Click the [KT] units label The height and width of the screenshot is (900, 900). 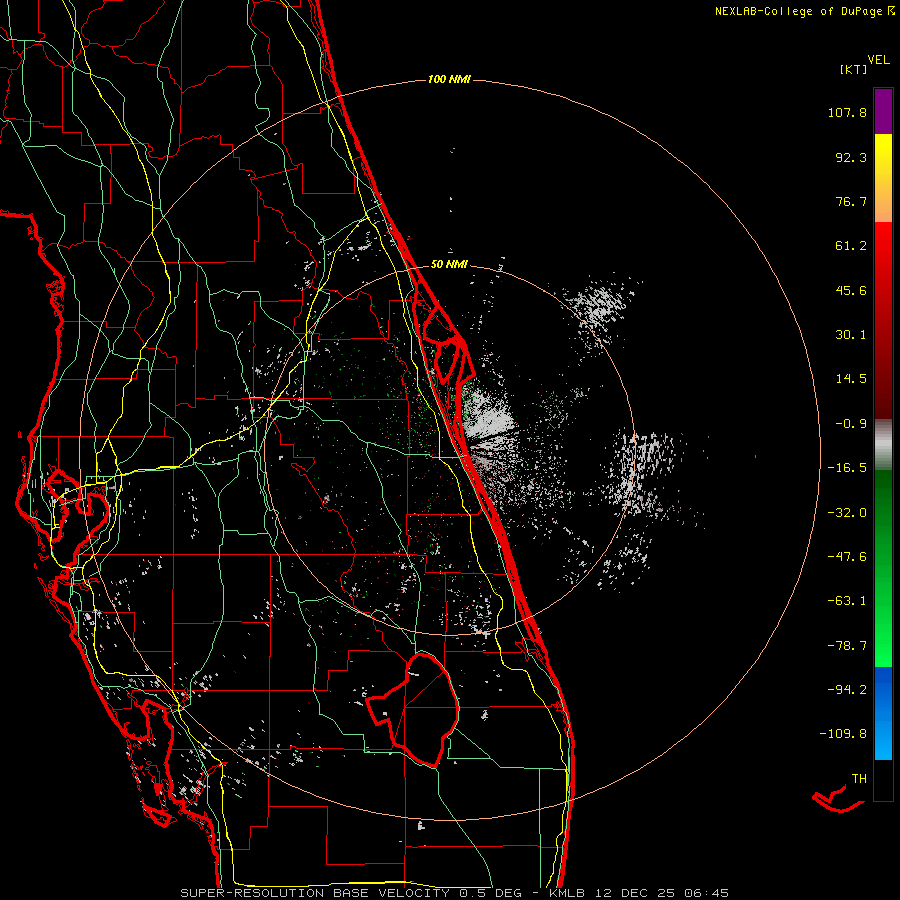tap(853, 69)
